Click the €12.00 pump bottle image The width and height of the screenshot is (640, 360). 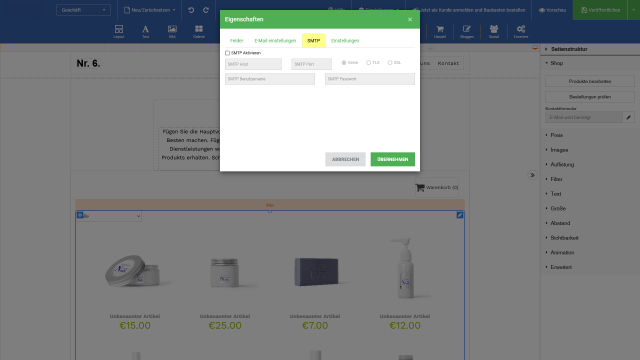(x=405, y=268)
